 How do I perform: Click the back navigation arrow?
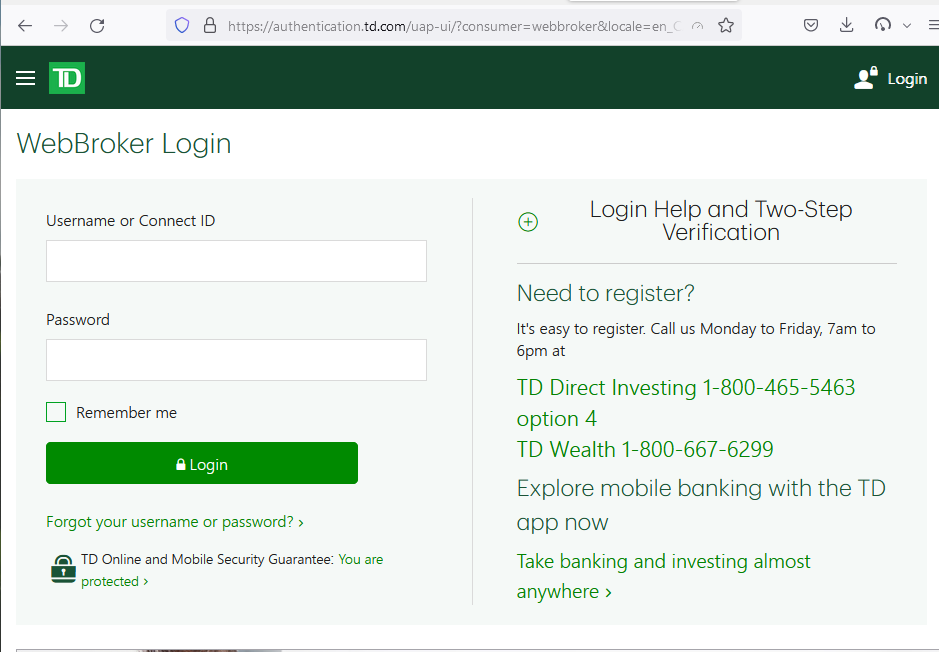[x=24, y=25]
